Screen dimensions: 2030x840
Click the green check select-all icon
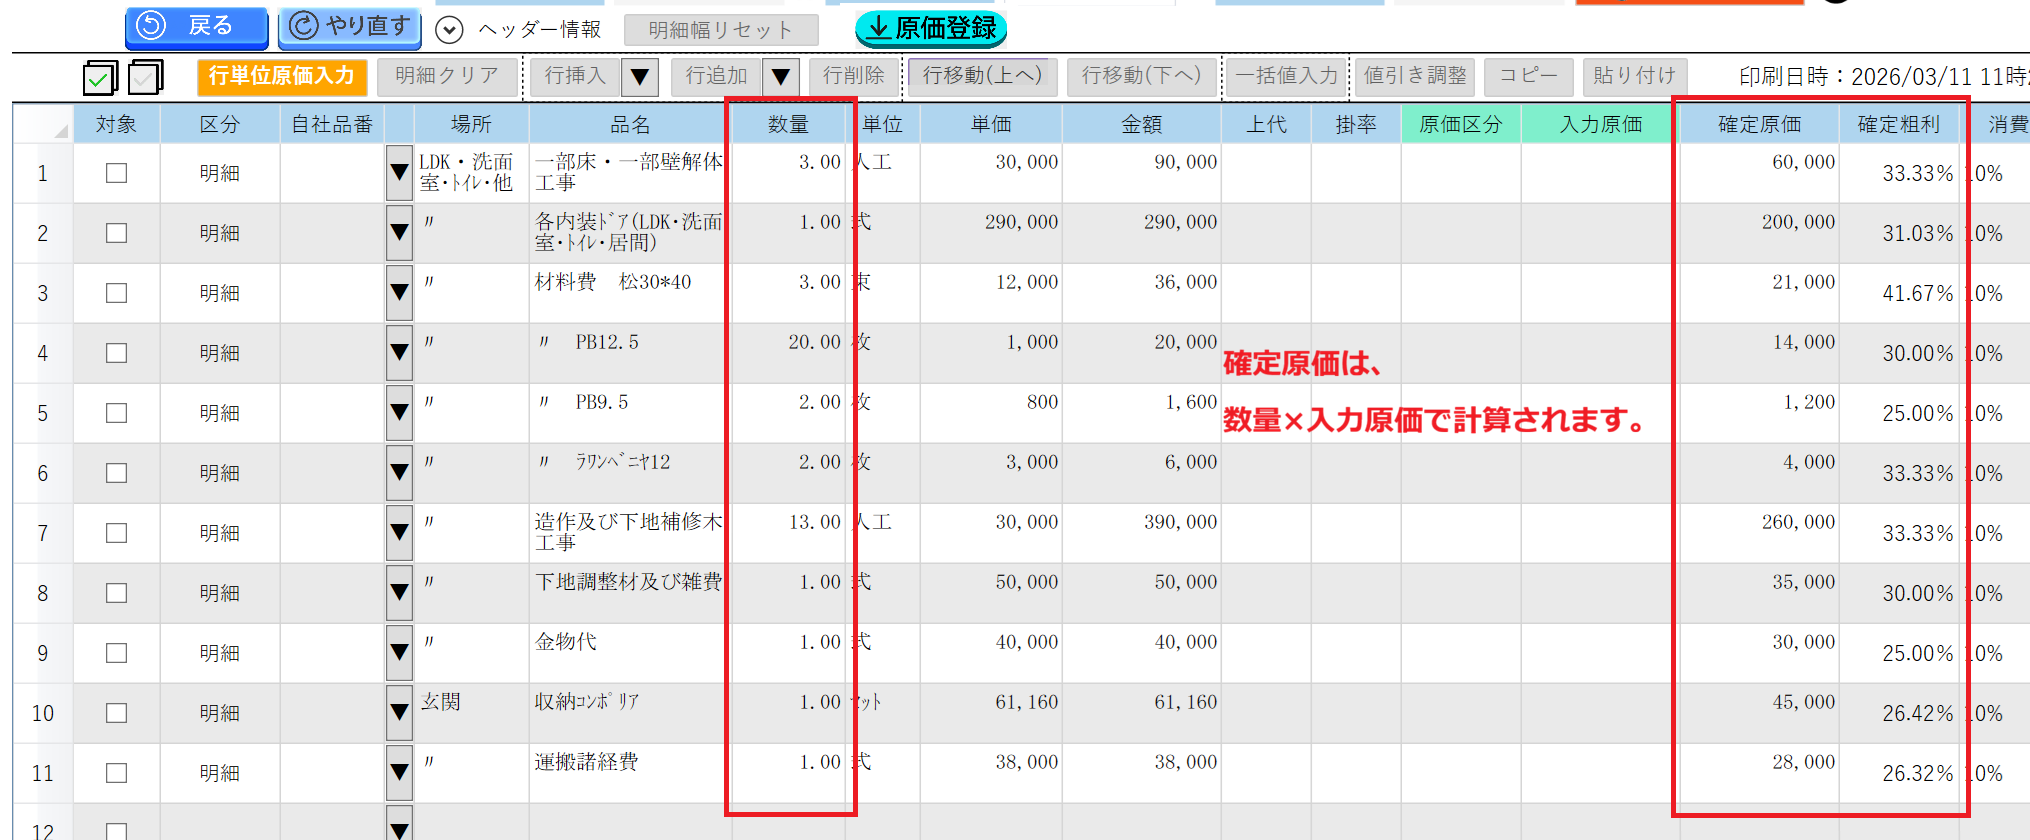(99, 77)
